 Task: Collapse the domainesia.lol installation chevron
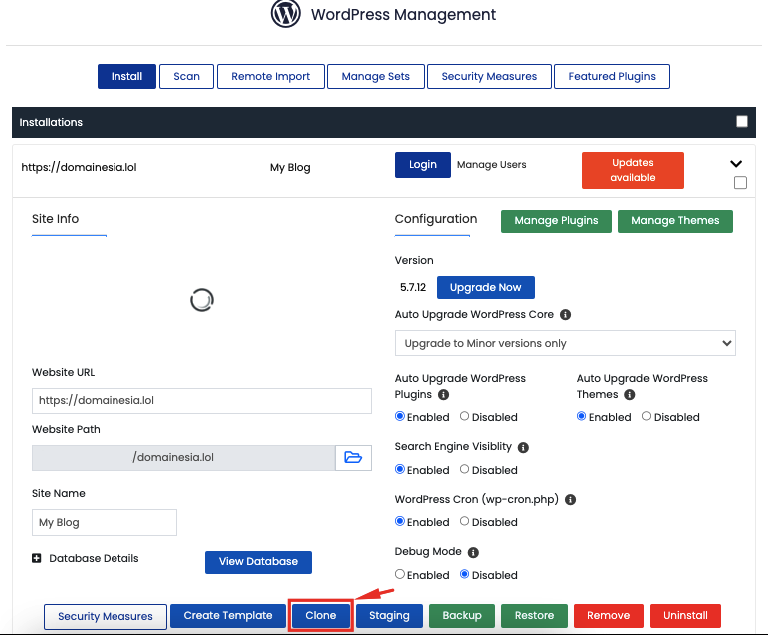click(736, 164)
